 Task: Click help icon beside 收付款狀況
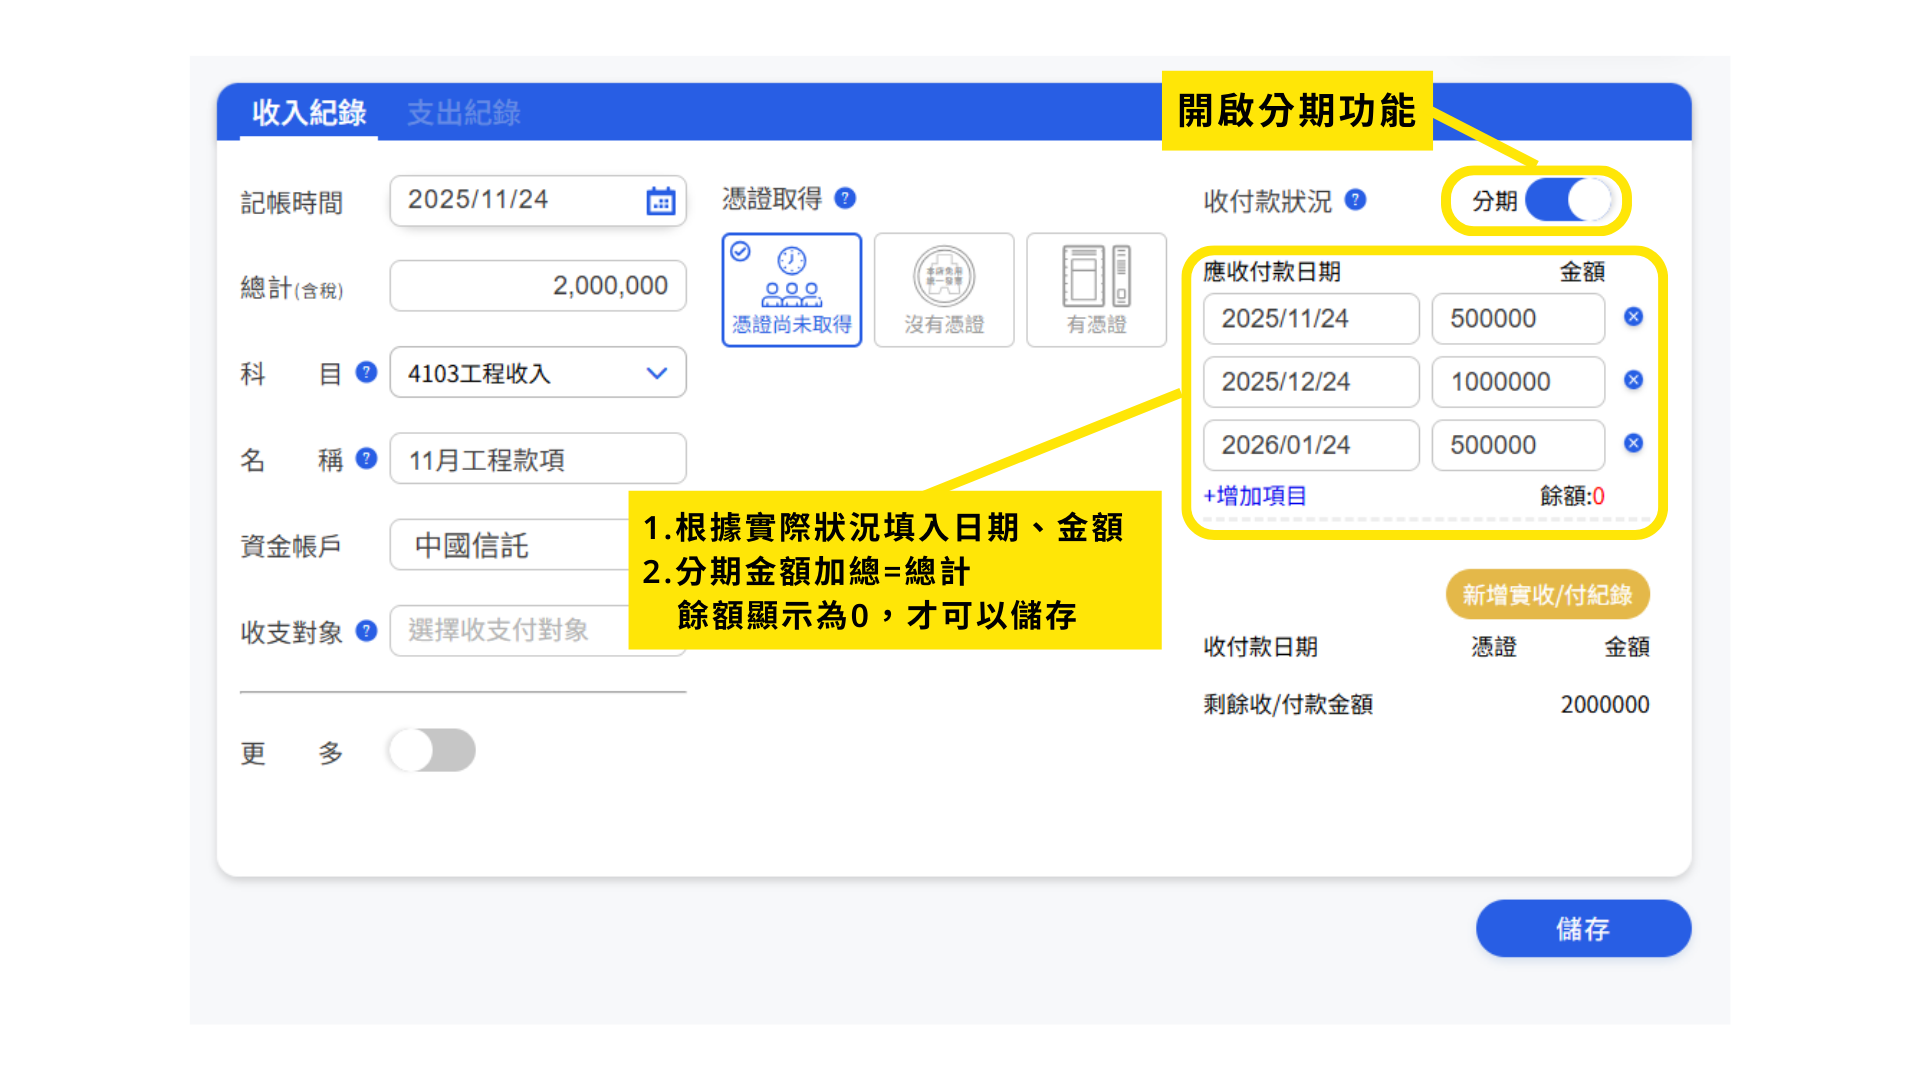point(1355,199)
